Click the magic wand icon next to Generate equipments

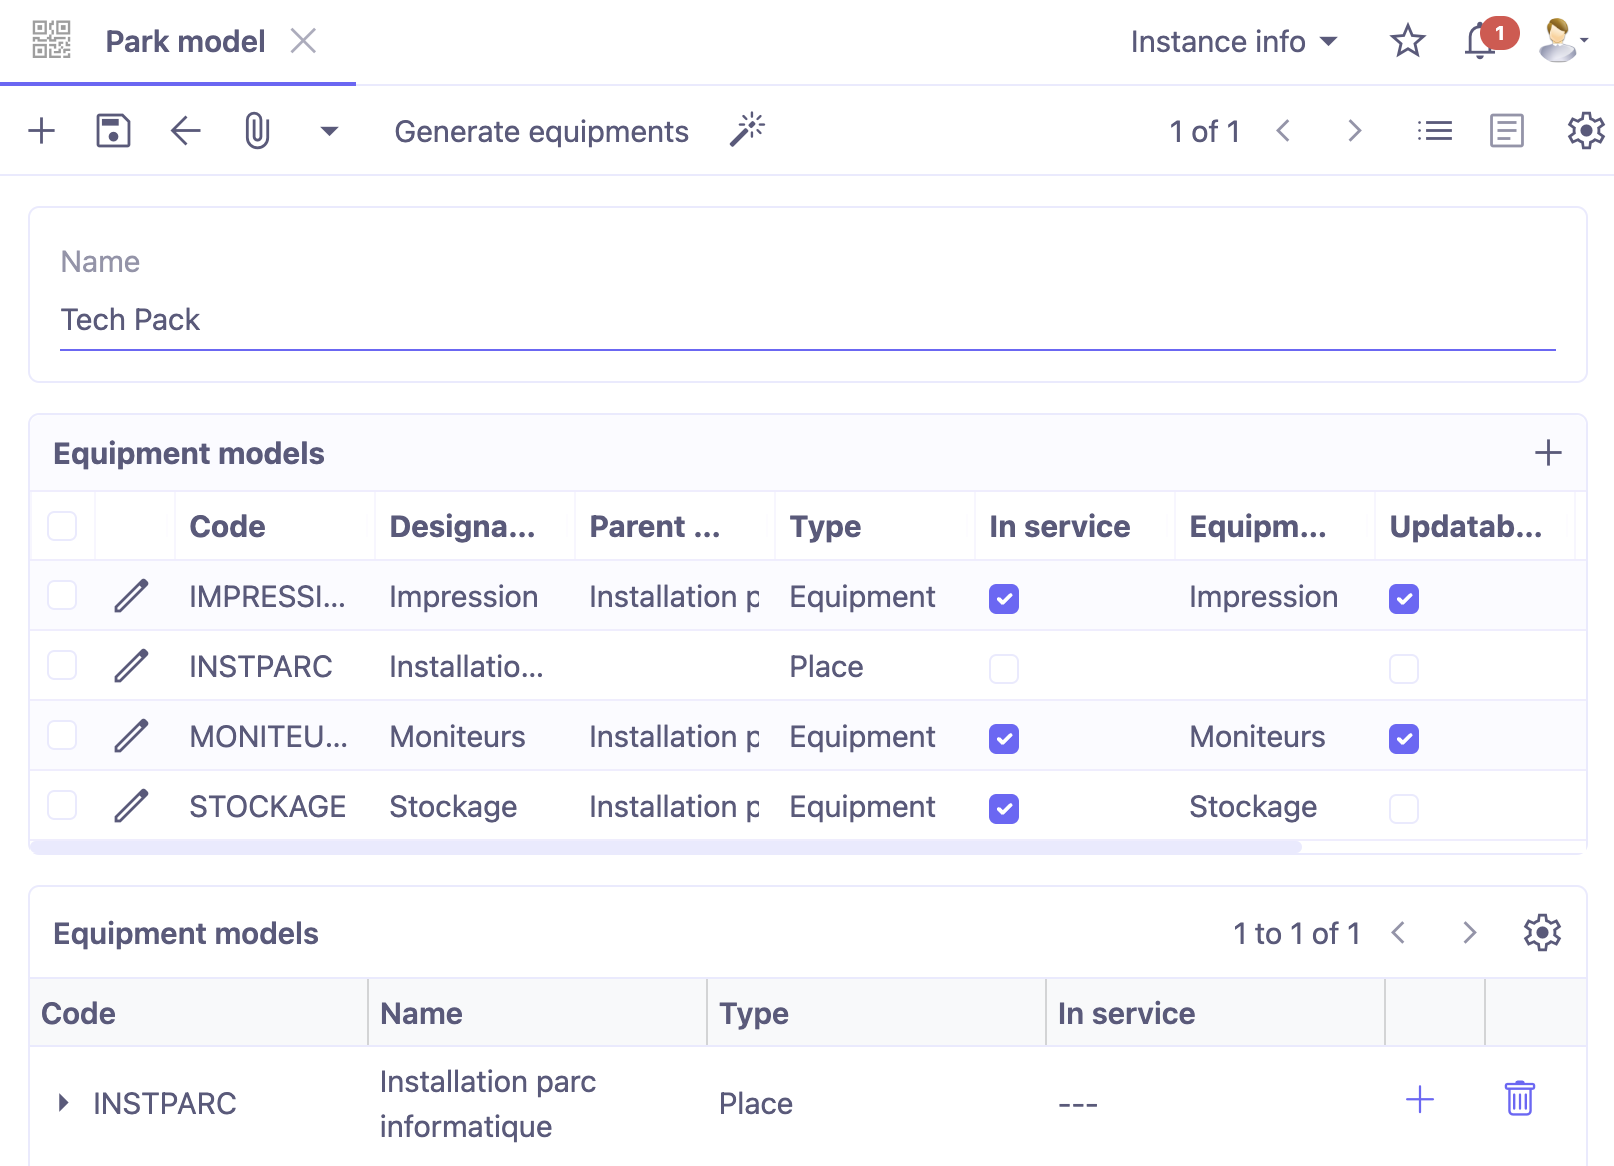(x=746, y=130)
